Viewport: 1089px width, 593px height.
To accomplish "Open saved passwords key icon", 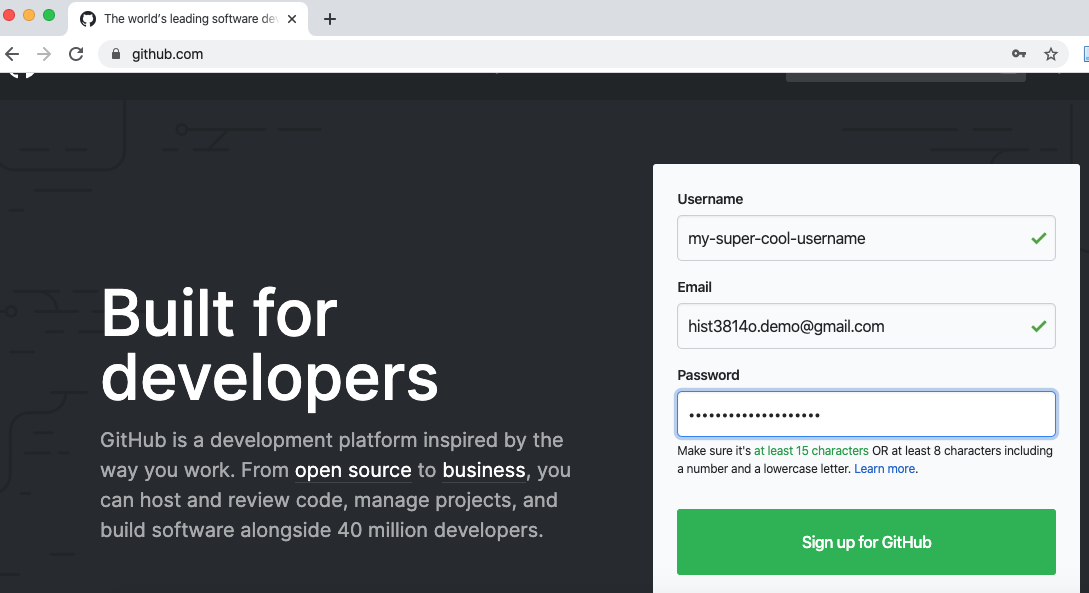I will coord(1019,54).
